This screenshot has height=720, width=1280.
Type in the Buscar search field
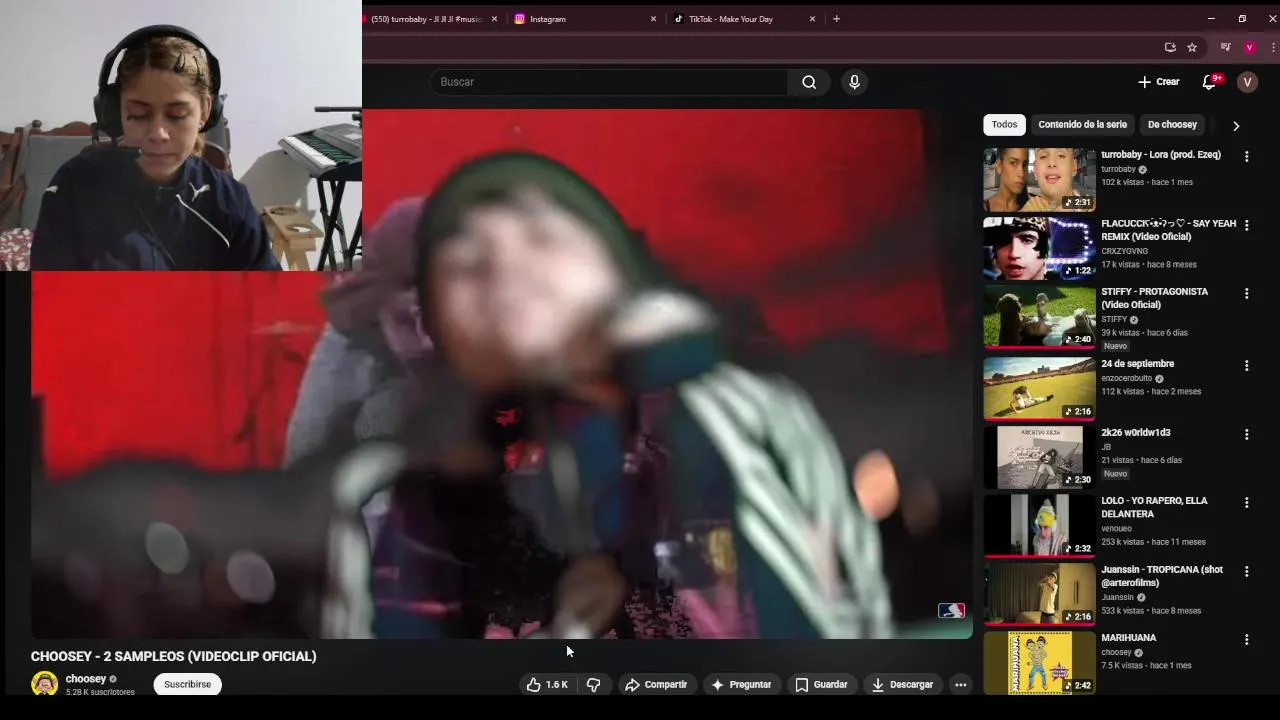point(610,82)
